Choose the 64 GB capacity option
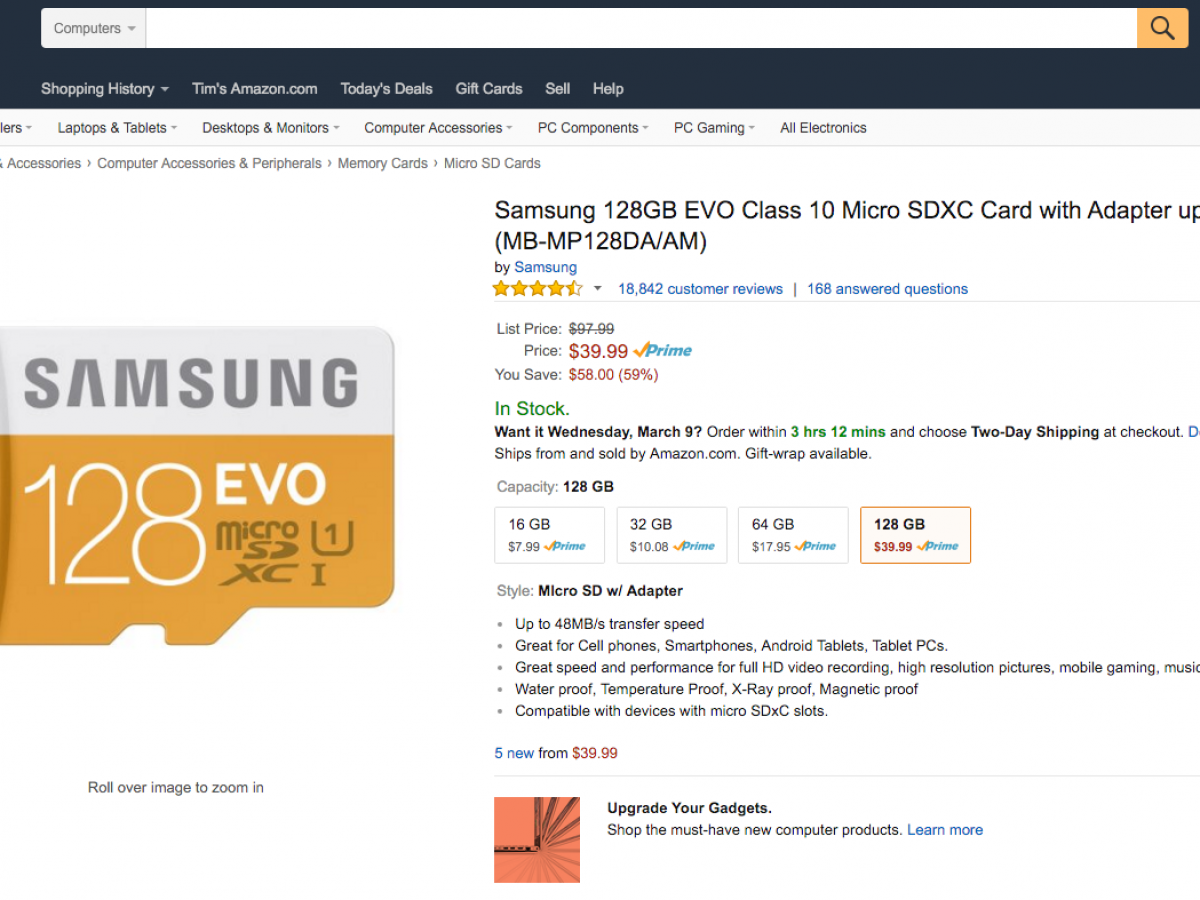 pos(793,535)
